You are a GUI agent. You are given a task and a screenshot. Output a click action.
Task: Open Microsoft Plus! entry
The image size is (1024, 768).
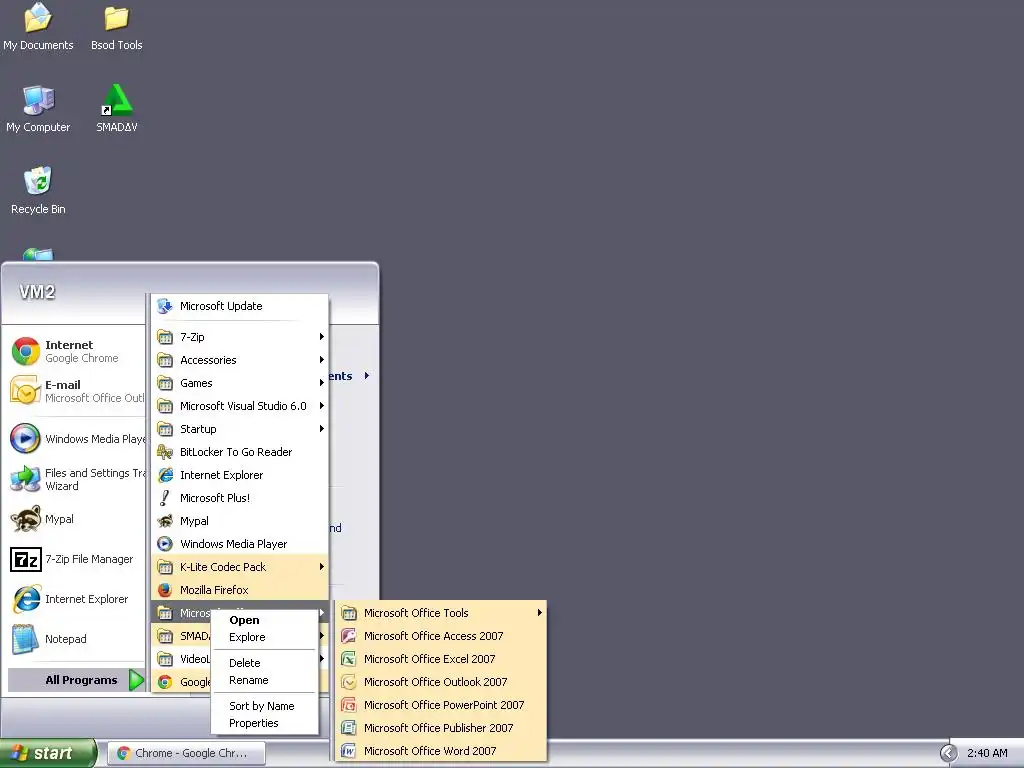[x=240, y=498]
